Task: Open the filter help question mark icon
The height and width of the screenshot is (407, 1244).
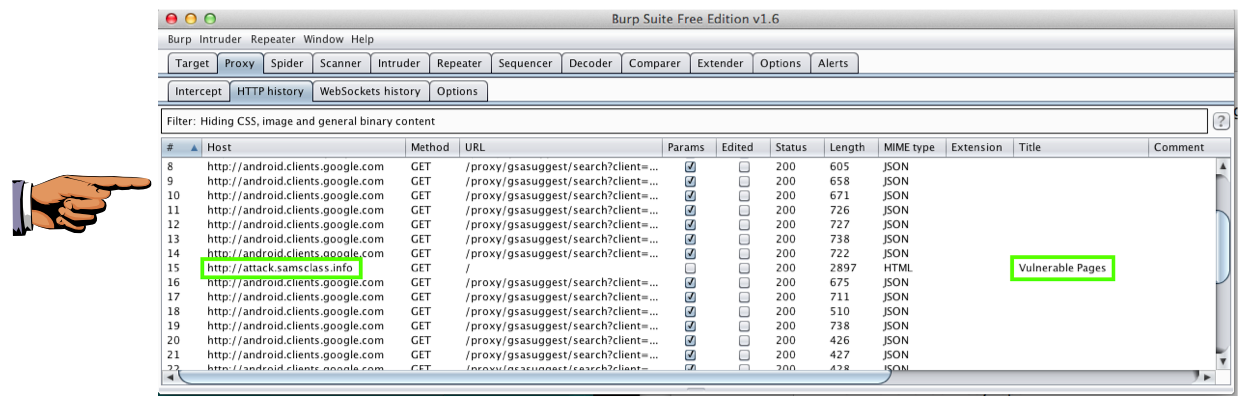Action: click(x=1221, y=121)
